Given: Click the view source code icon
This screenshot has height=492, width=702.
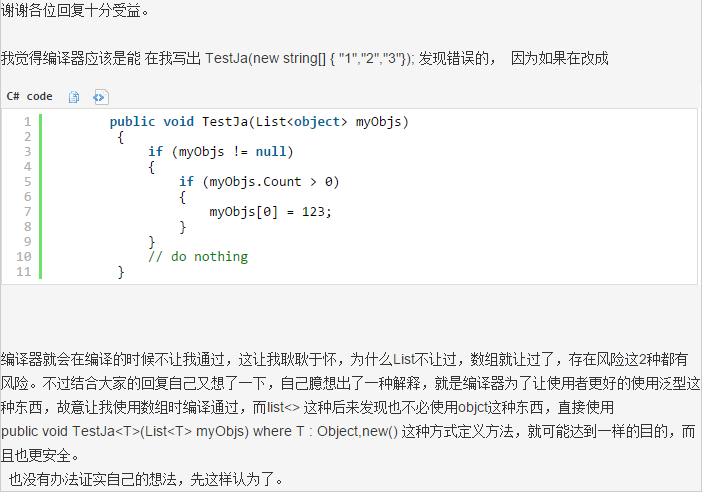Looking at the screenshot, I should pos(99,97).
